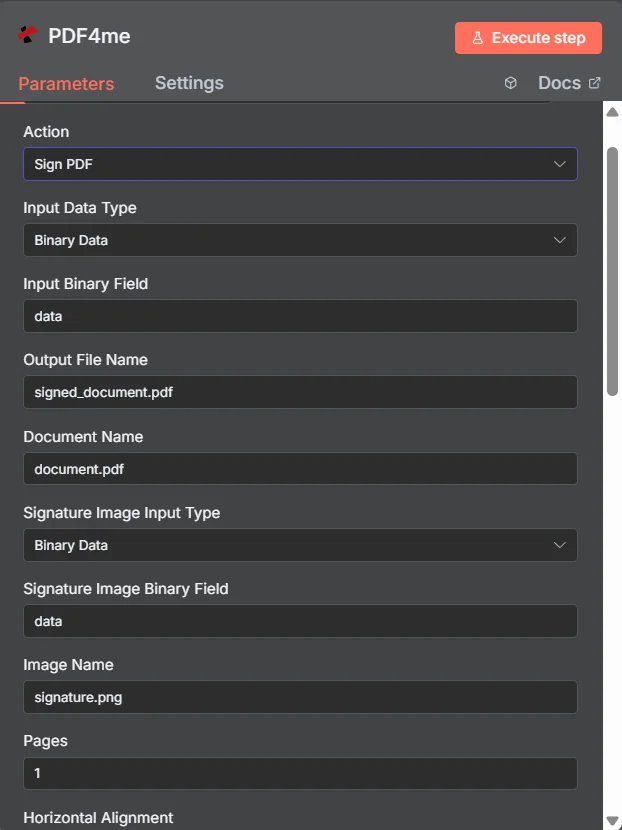622x830 pixels.
Task: Edit the Document Name field
Action: (x=300, y=469)
